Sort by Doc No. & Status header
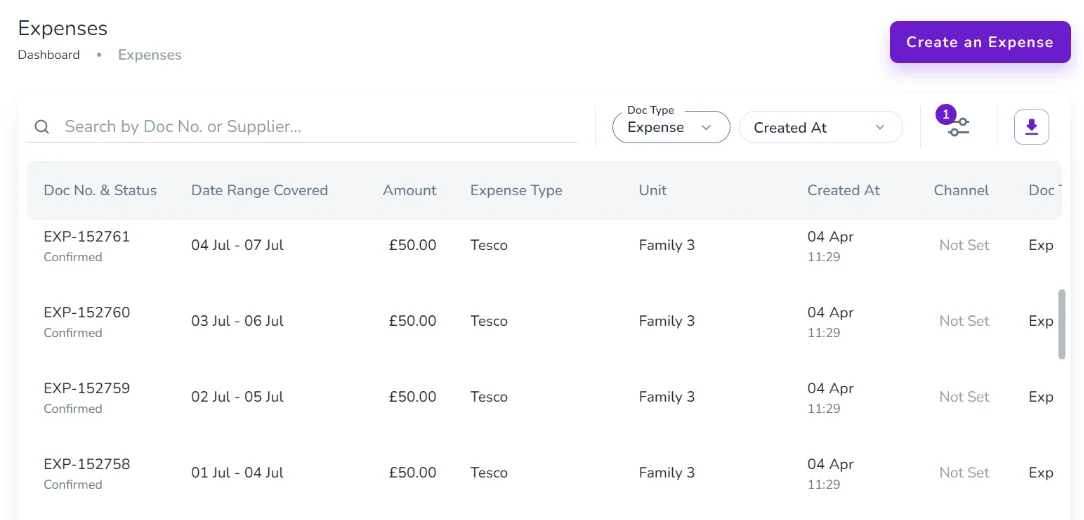Image resolution: width=1084 pixels, height=520 pixels. point(100,190)
